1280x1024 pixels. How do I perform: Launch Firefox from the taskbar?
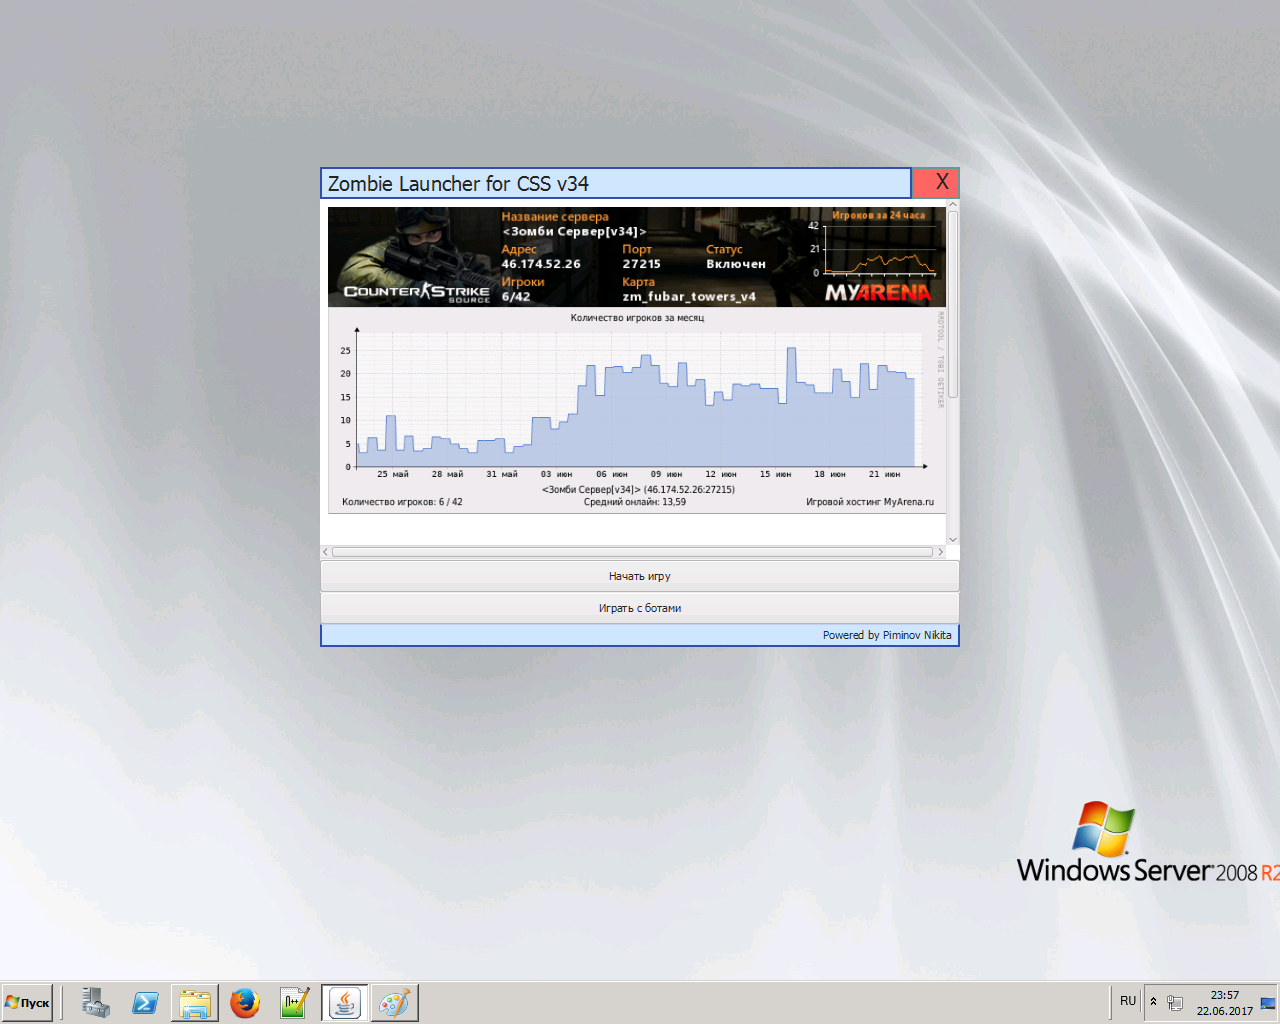point(245,1002)
